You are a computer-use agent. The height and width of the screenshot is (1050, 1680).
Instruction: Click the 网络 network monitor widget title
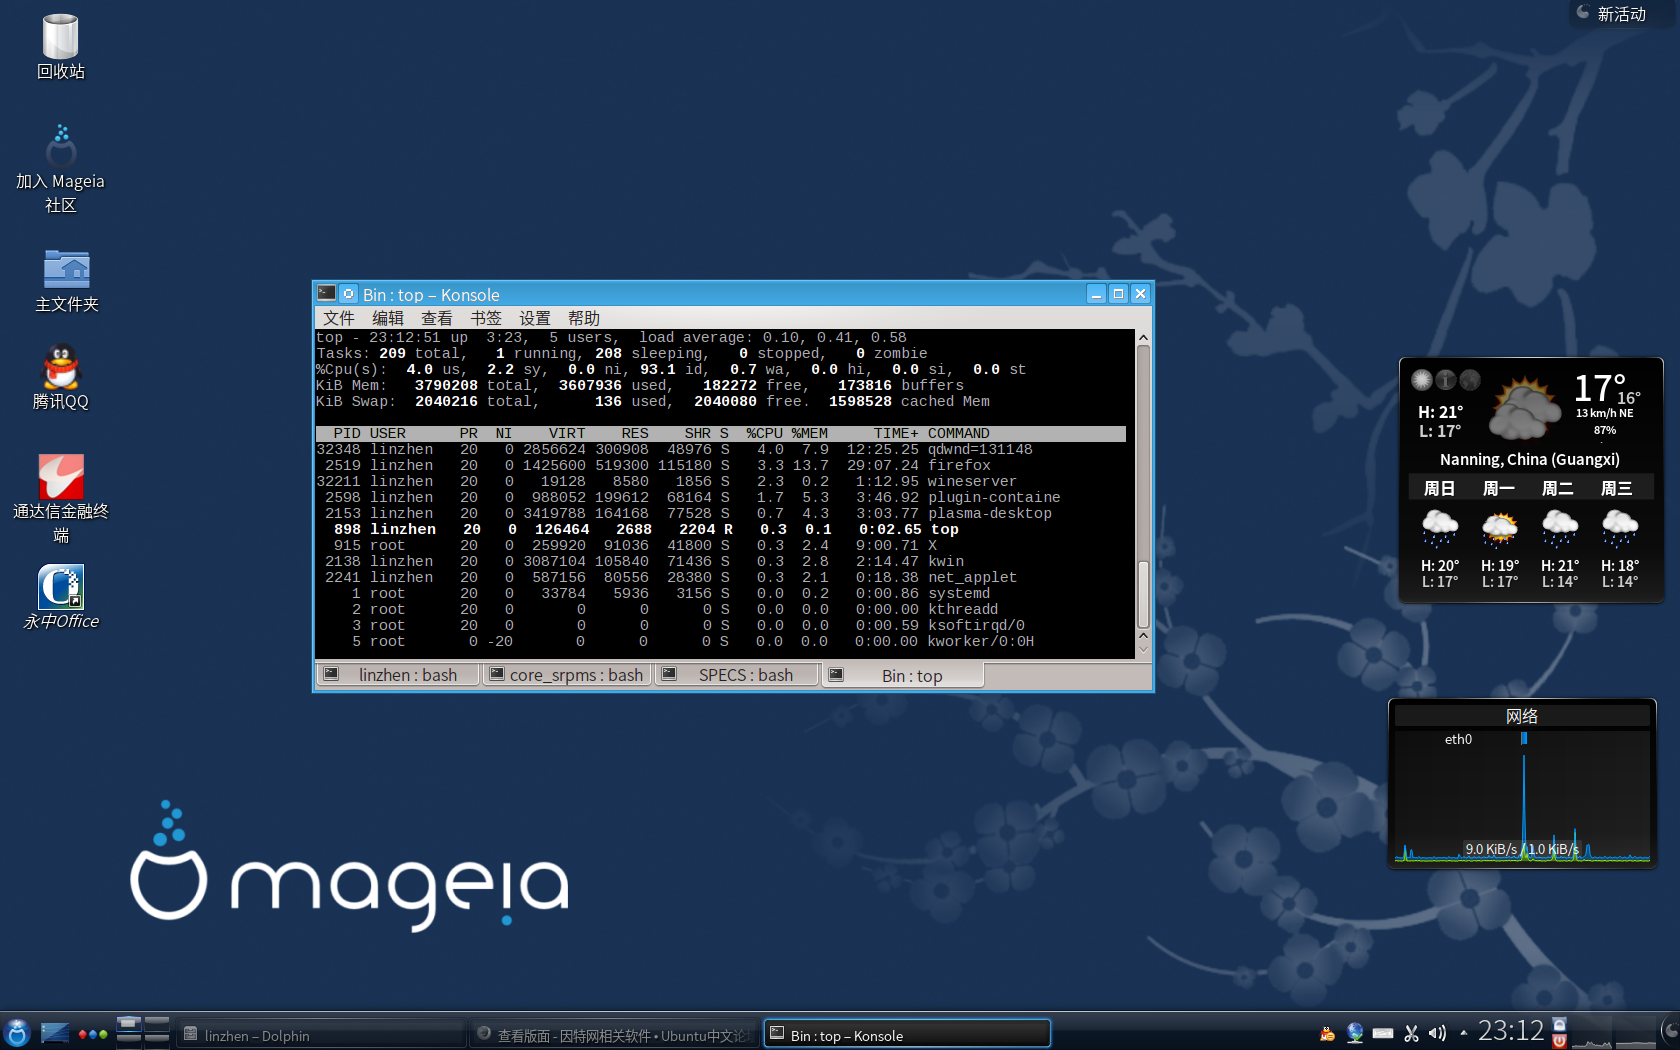click(1522, 716)
